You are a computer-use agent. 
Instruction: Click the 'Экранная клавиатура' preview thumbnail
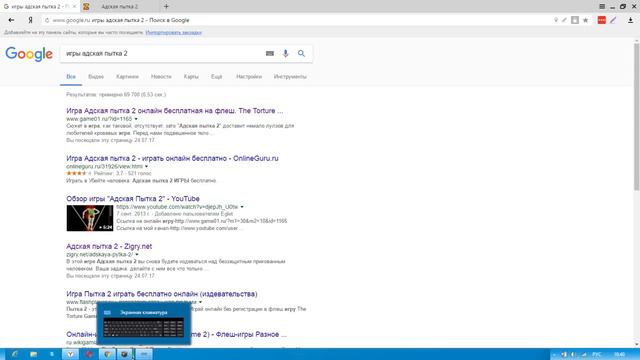144,323
